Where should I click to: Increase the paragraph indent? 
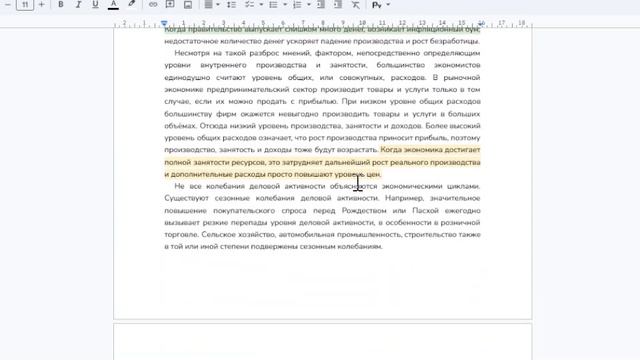338,4
